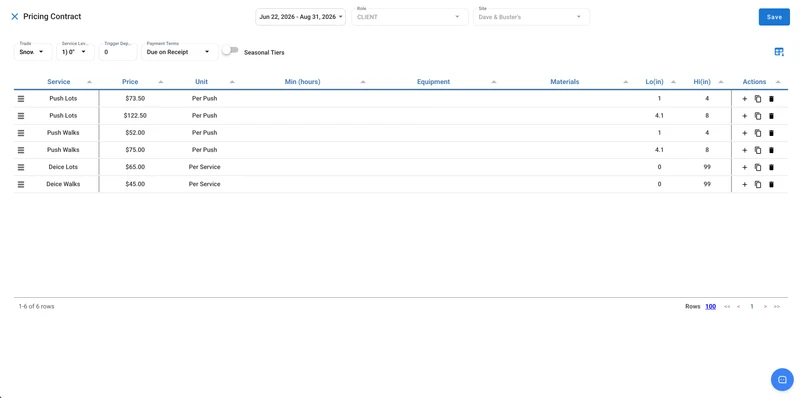Duplicate the Deice Walks row
800x398 pixels.
point(758,184)
